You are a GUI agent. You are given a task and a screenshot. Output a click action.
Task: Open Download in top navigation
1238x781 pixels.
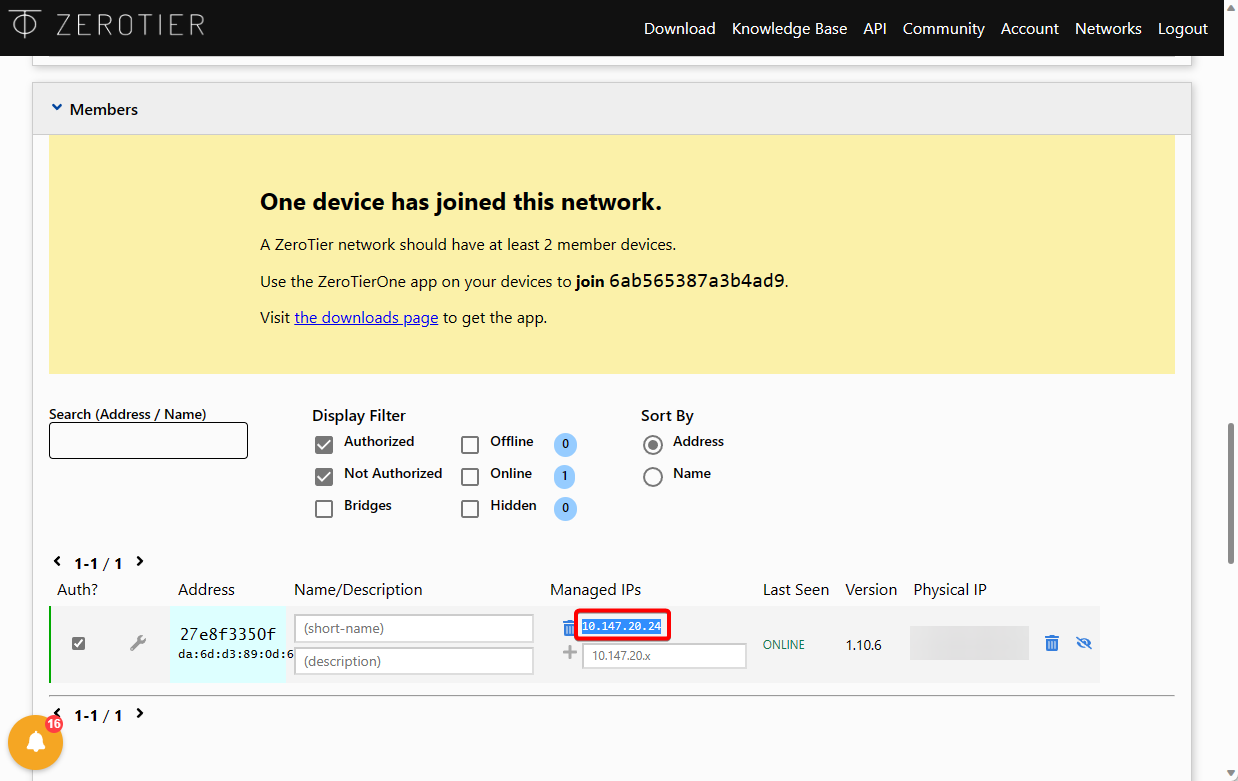(680, 28)
